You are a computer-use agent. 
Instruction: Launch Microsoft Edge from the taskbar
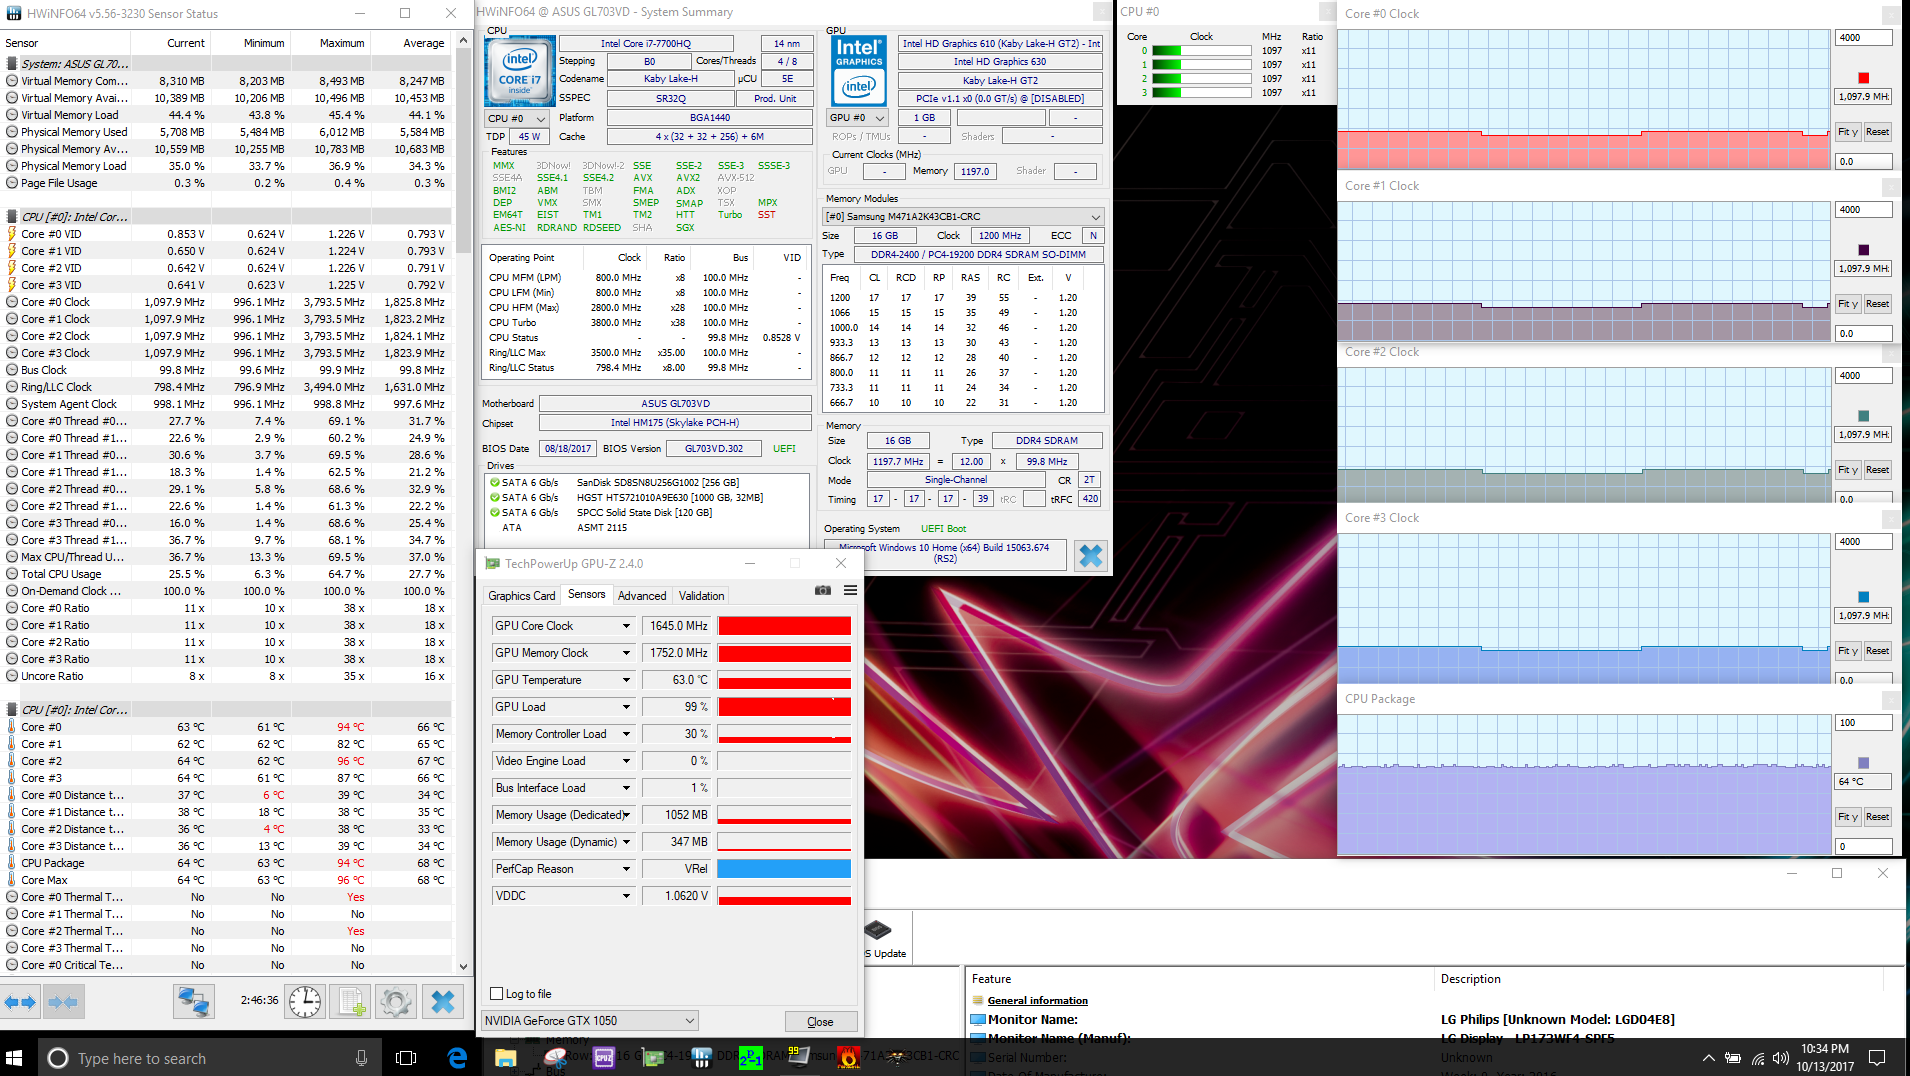pyautogui.click(x=457, y=1057)
